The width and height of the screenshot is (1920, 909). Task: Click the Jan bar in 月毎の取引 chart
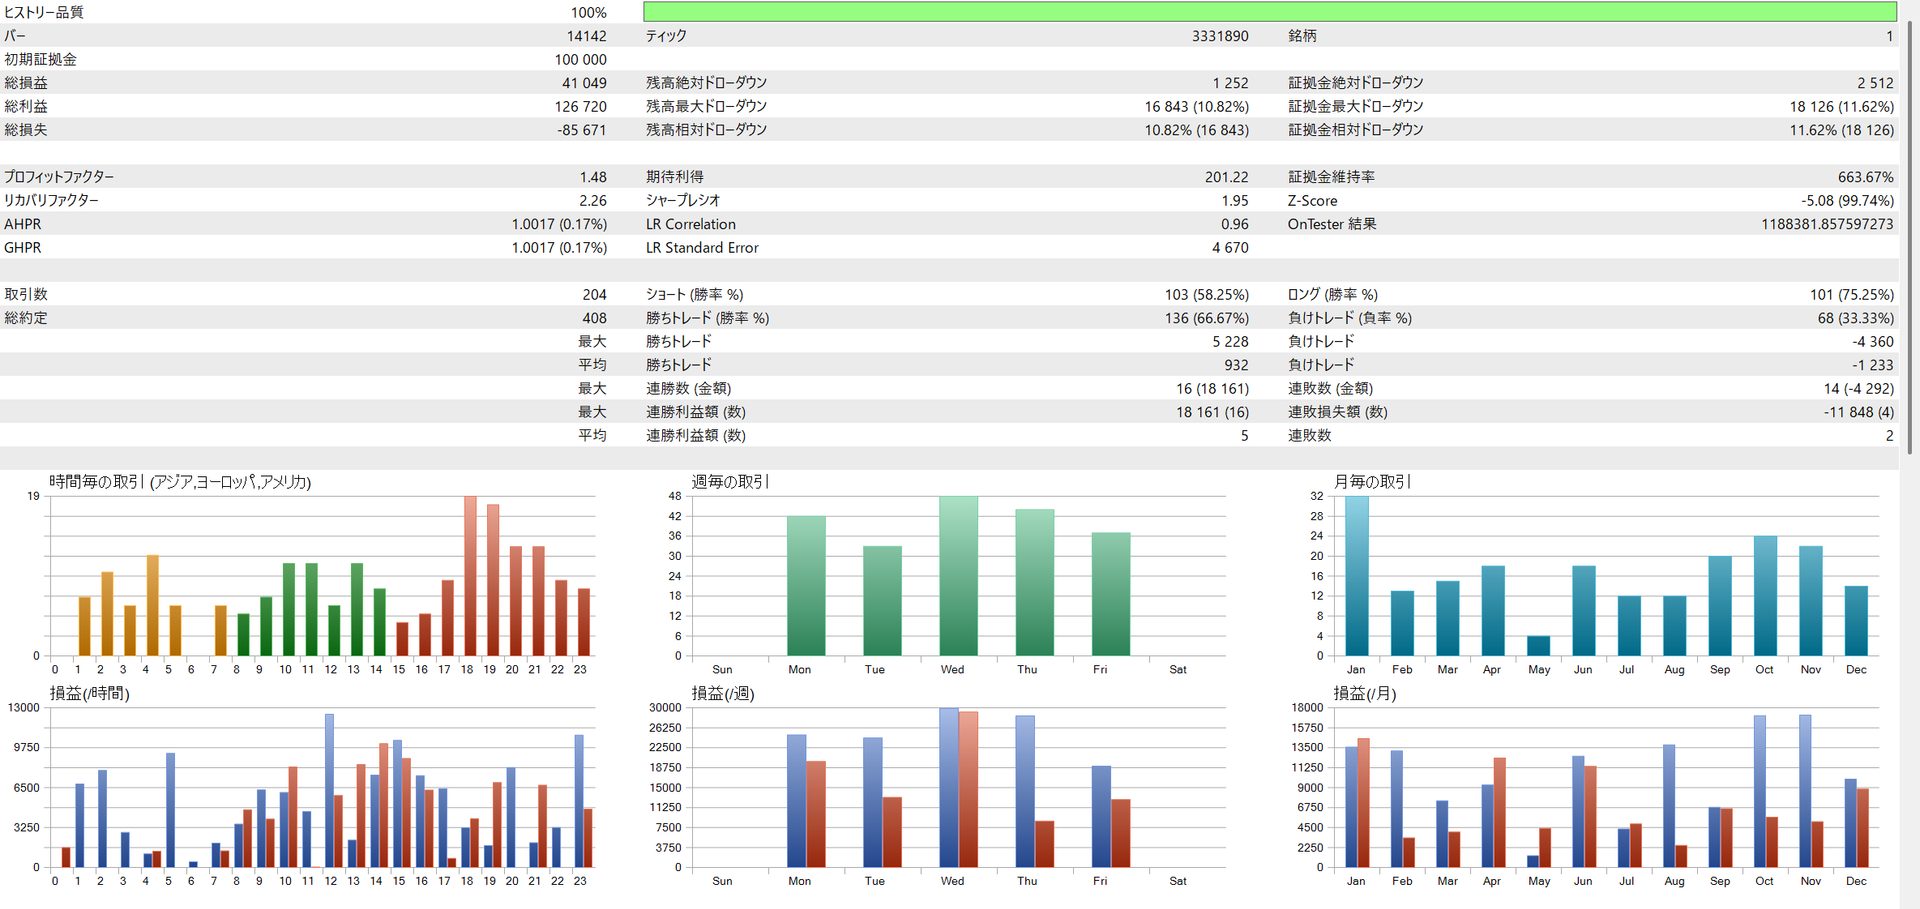point(1356,575)
